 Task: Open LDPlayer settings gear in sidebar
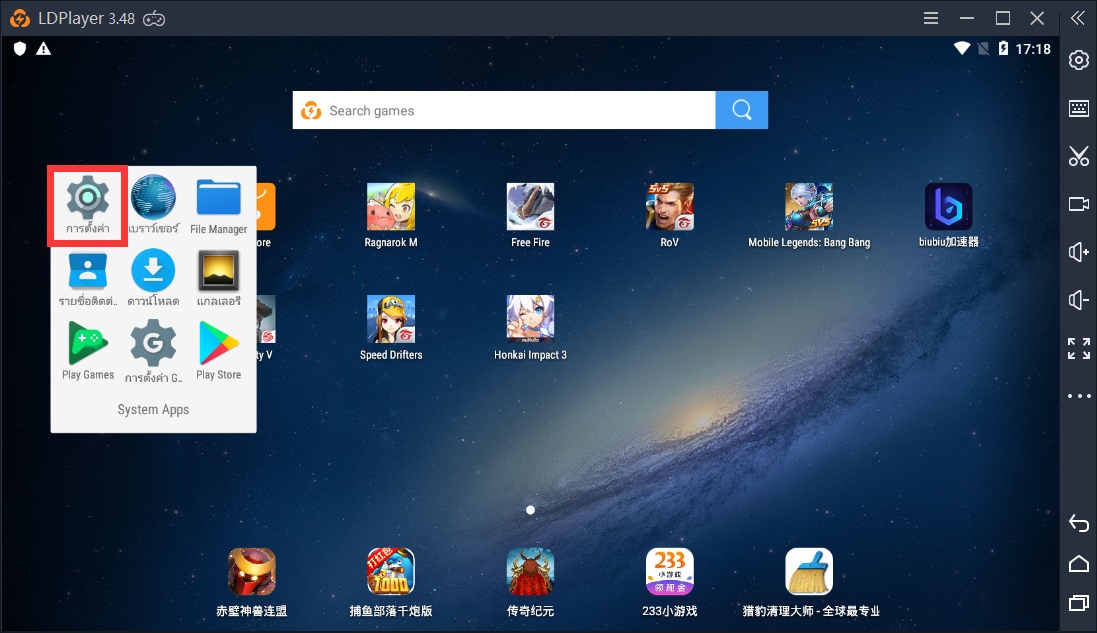click(1078, 60)
